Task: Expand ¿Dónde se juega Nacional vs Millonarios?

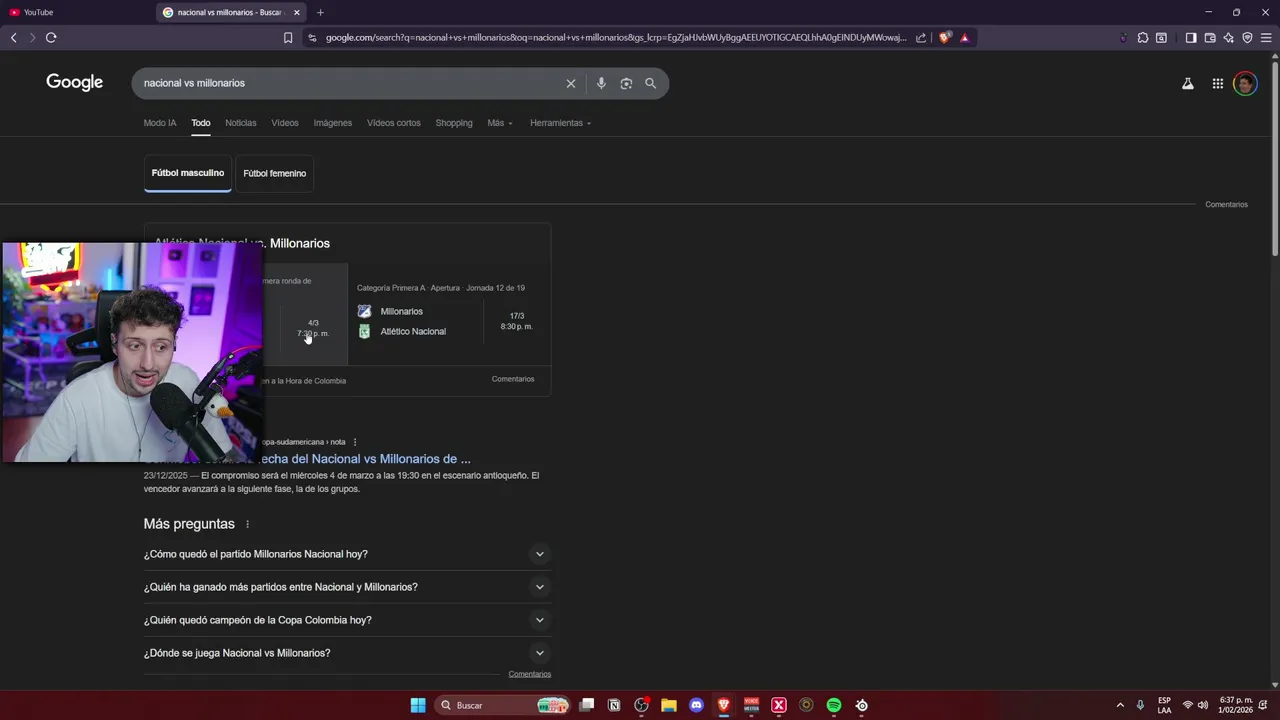Action: 347,653
